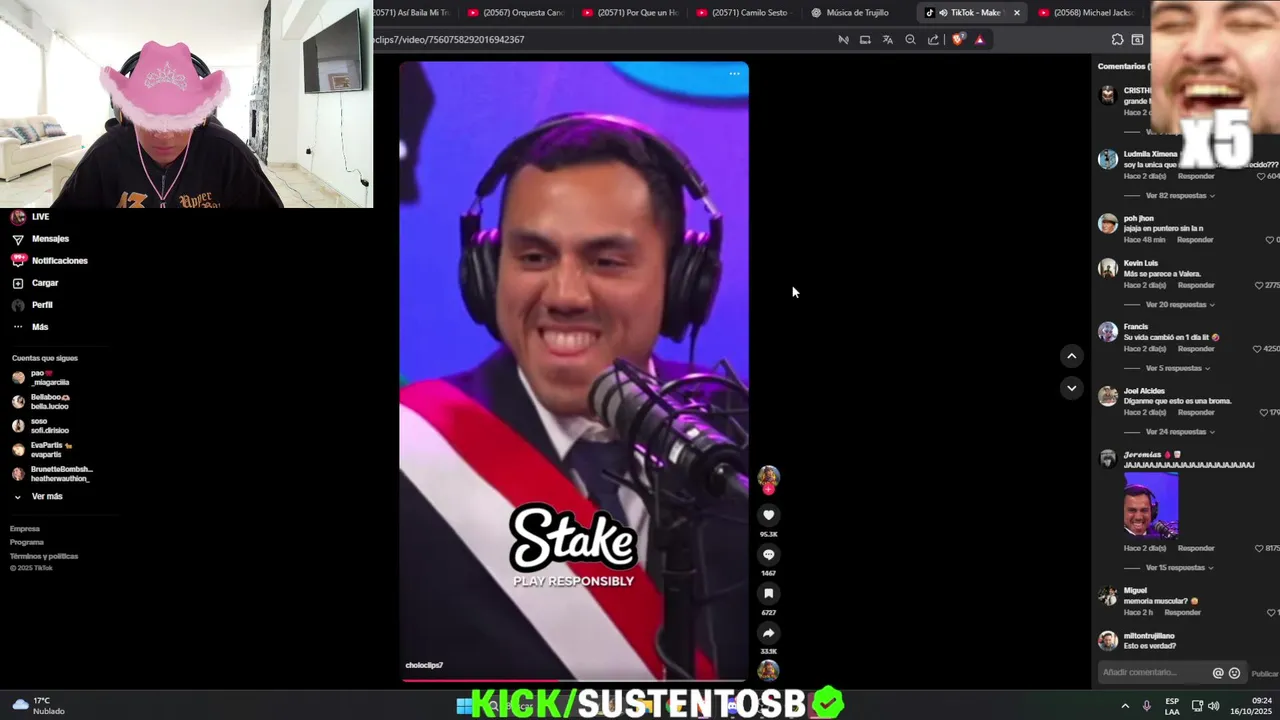Image resolution: width=1280 pixels, height=720 pixels.
Task: Open image in Jeremías's comment
Action: [x=1151, y=505]
